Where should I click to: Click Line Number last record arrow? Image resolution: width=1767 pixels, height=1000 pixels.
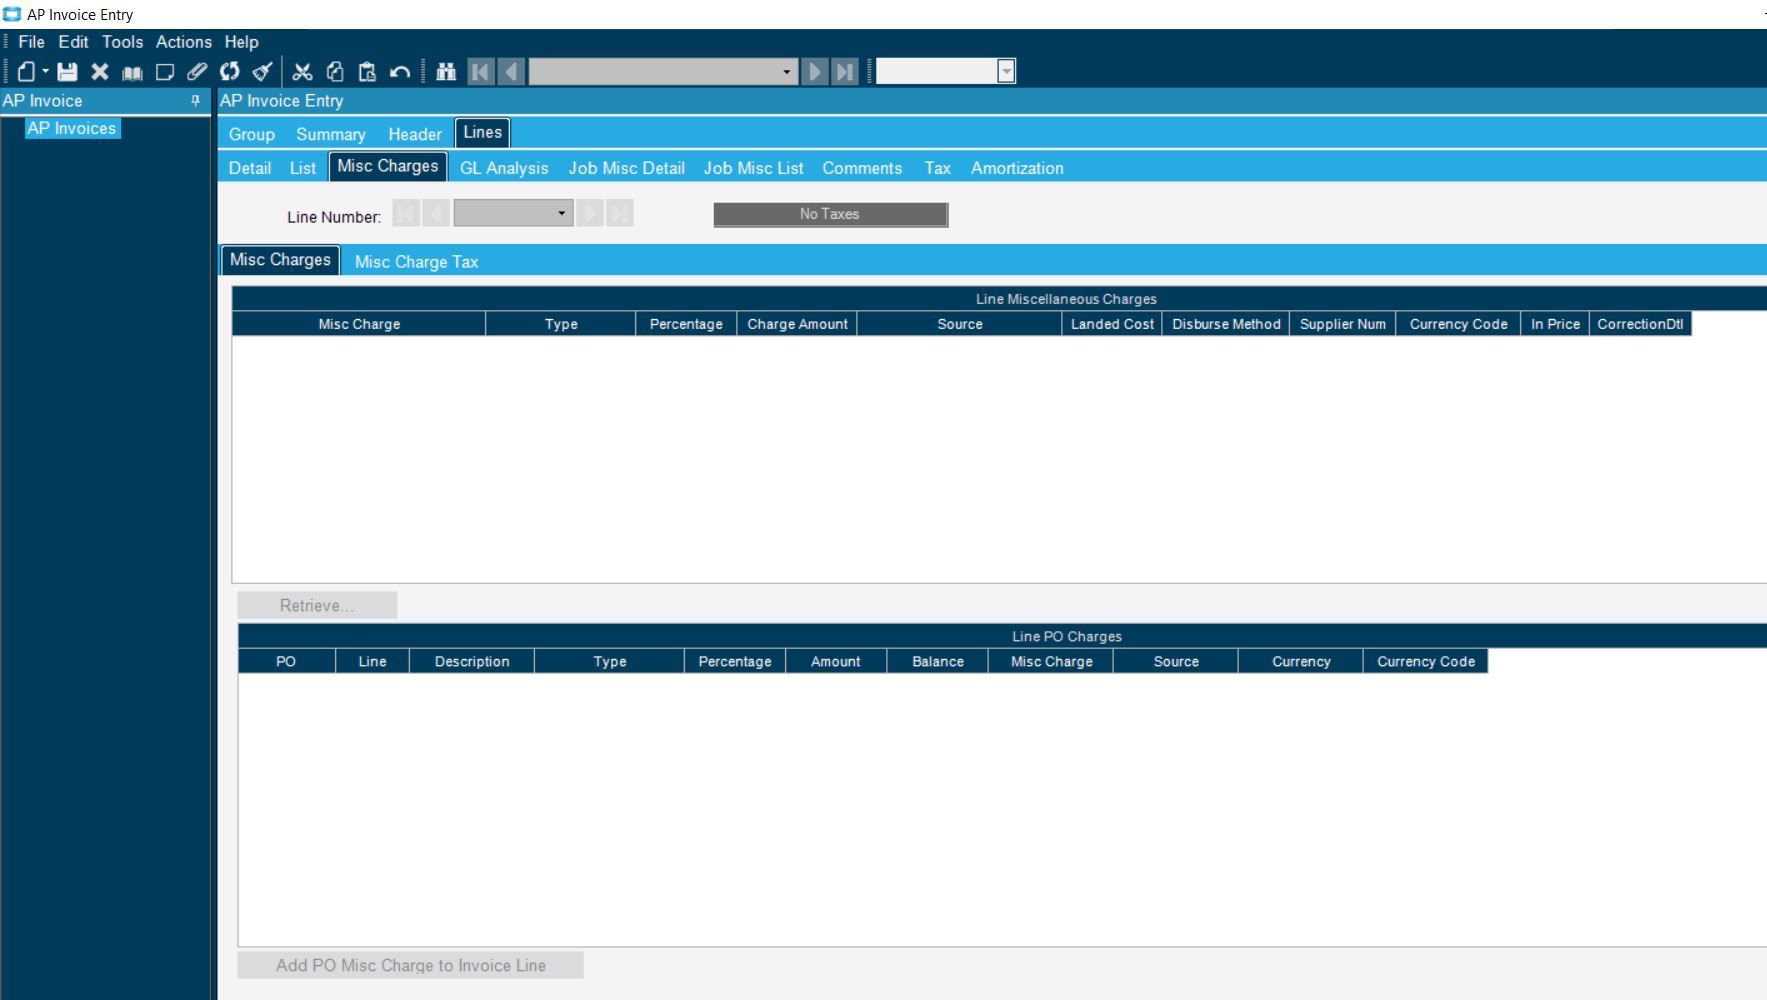pos(620,213)
